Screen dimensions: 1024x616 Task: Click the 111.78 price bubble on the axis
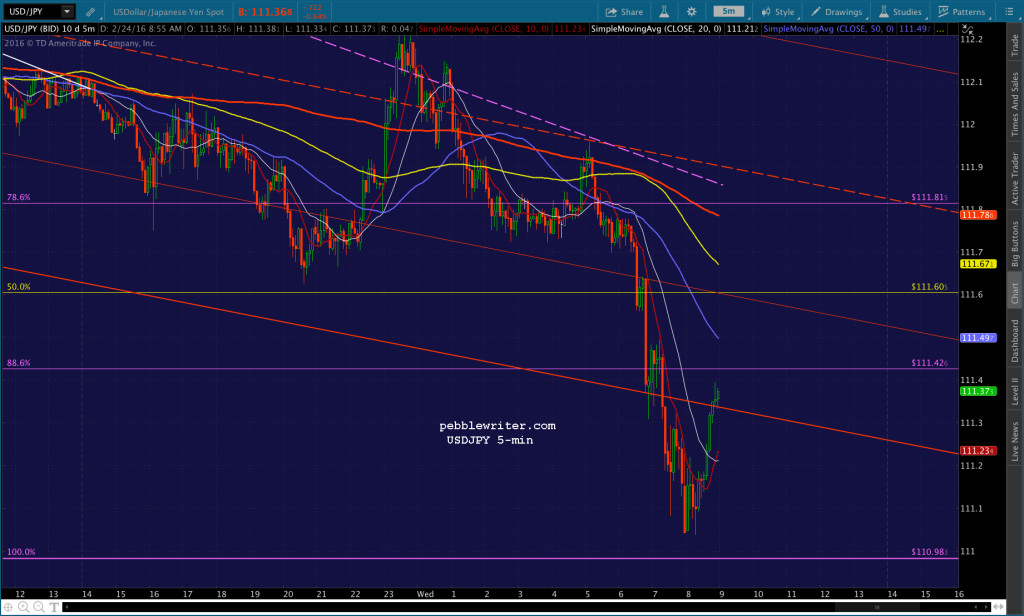click(x=978, y=215)
